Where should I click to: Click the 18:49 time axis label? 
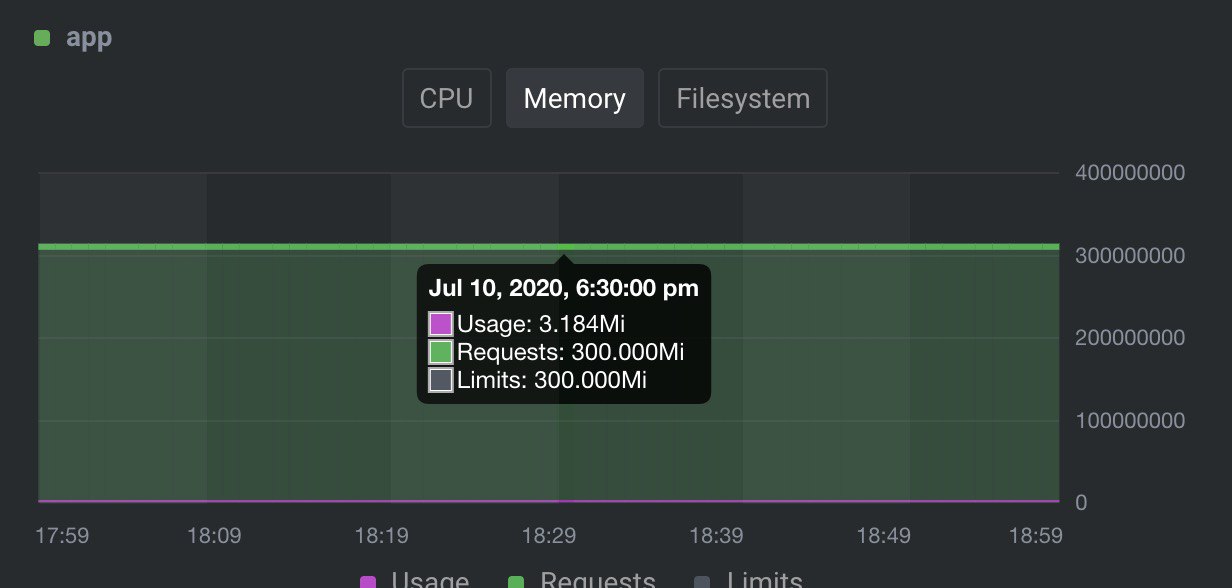884,536
